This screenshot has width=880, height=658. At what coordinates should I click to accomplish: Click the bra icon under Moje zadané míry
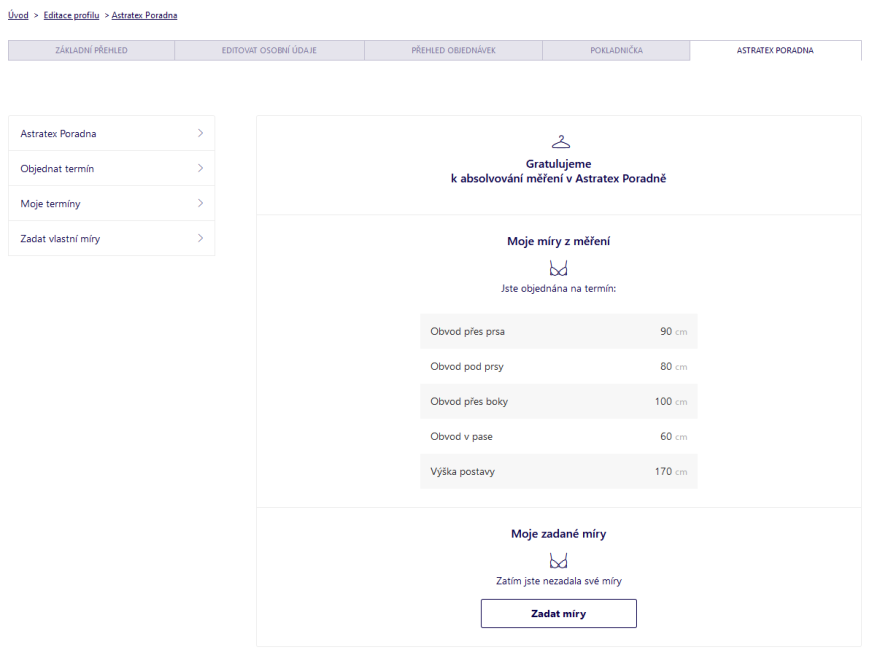point(558,561)
